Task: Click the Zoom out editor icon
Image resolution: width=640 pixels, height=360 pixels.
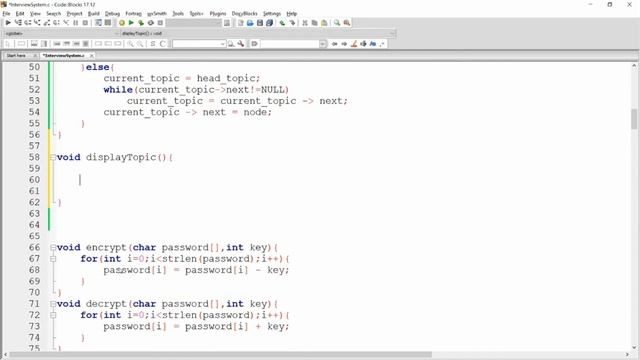Action: coord(140,44)
